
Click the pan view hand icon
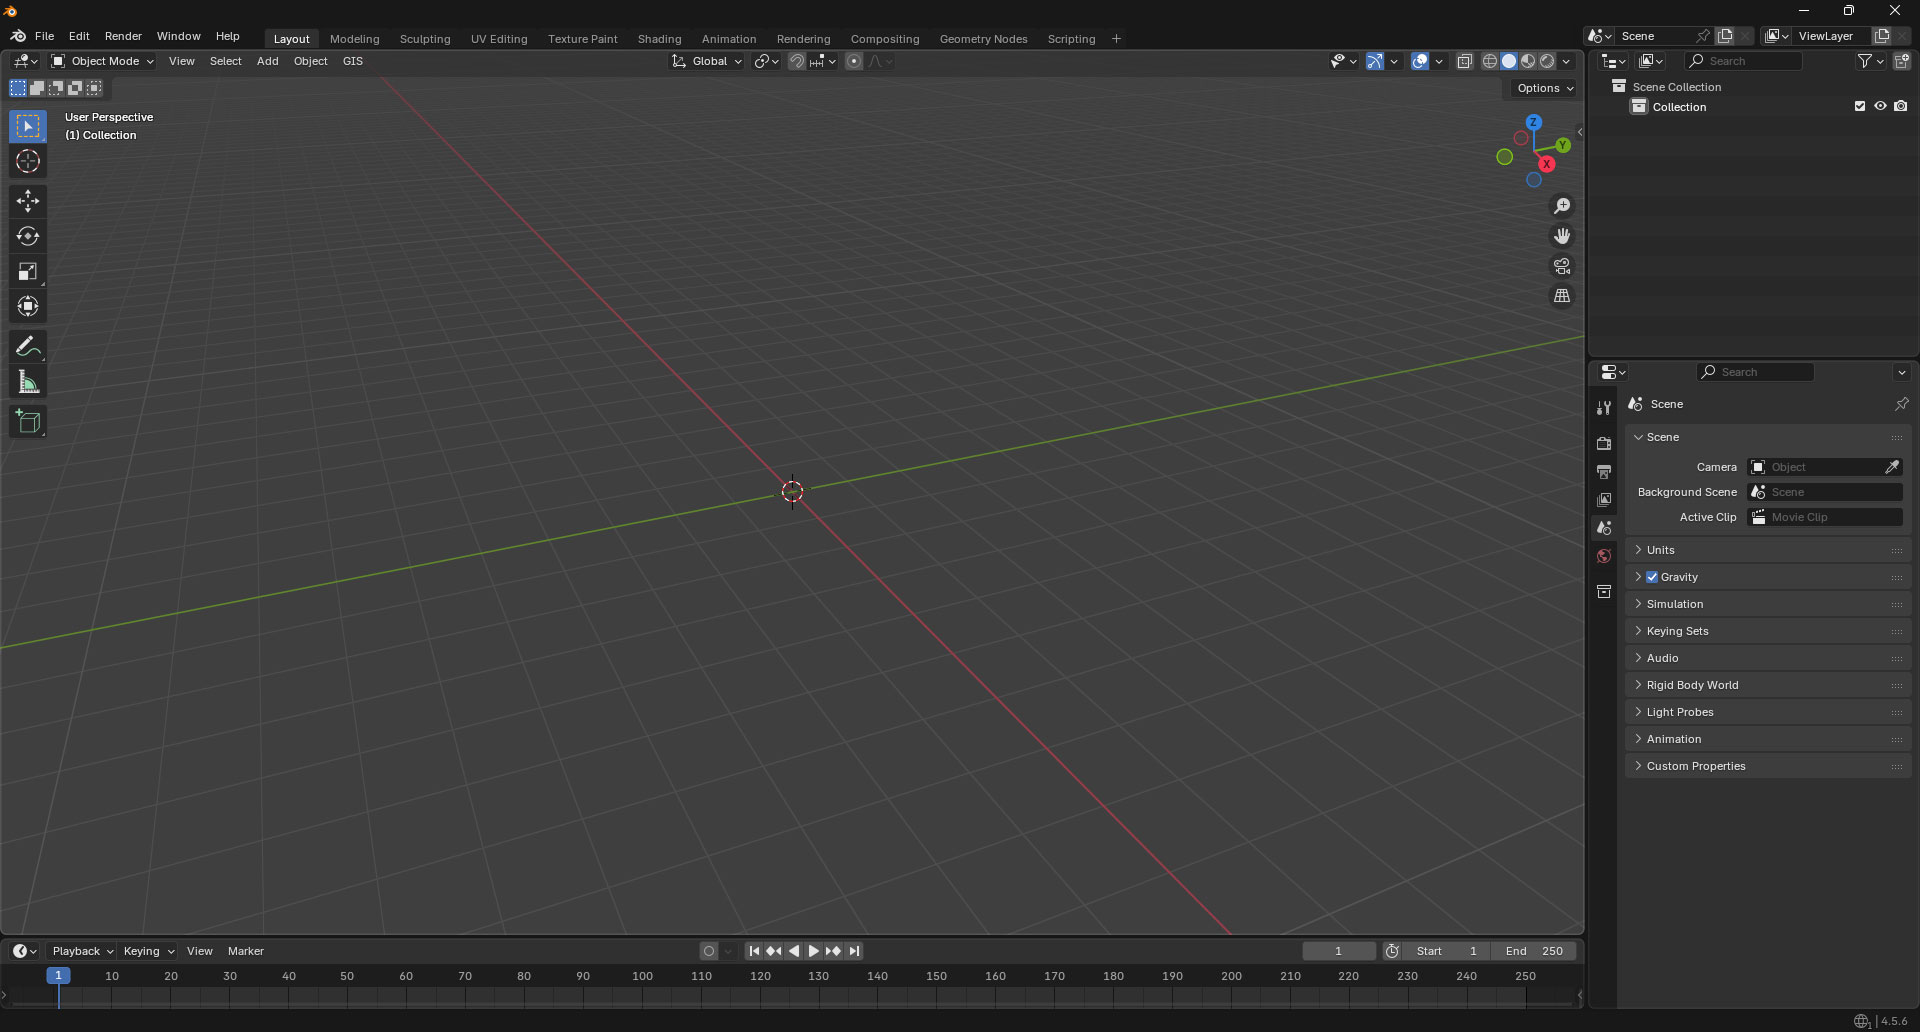point(1562,236)
